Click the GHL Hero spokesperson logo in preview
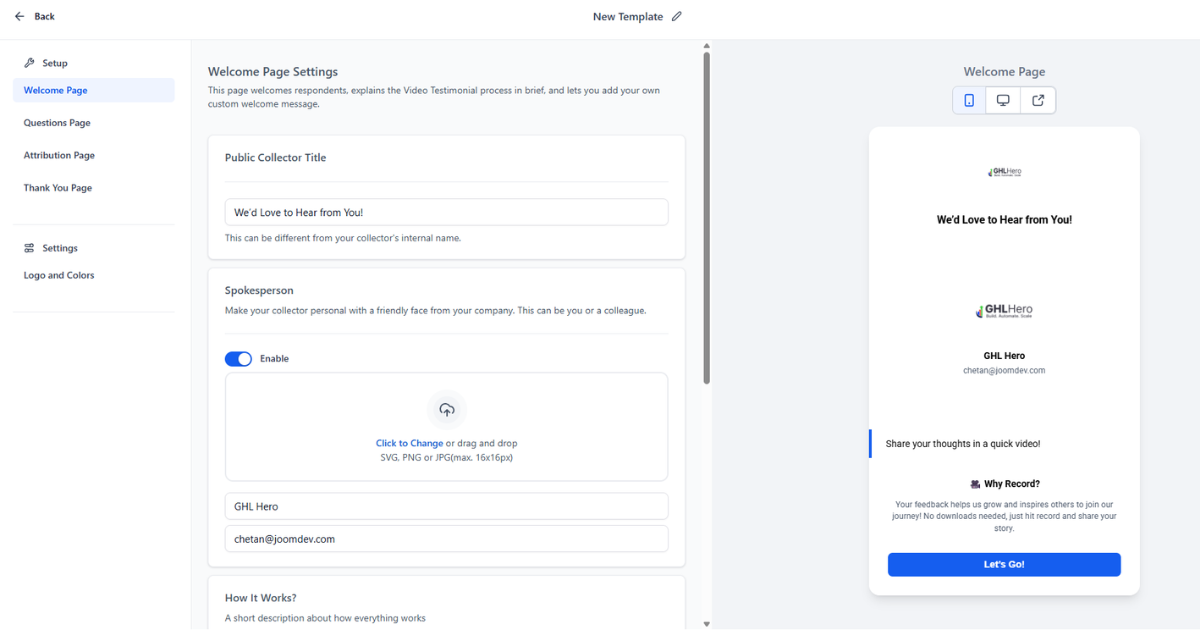1200x630 pixels. [1004, 310]
